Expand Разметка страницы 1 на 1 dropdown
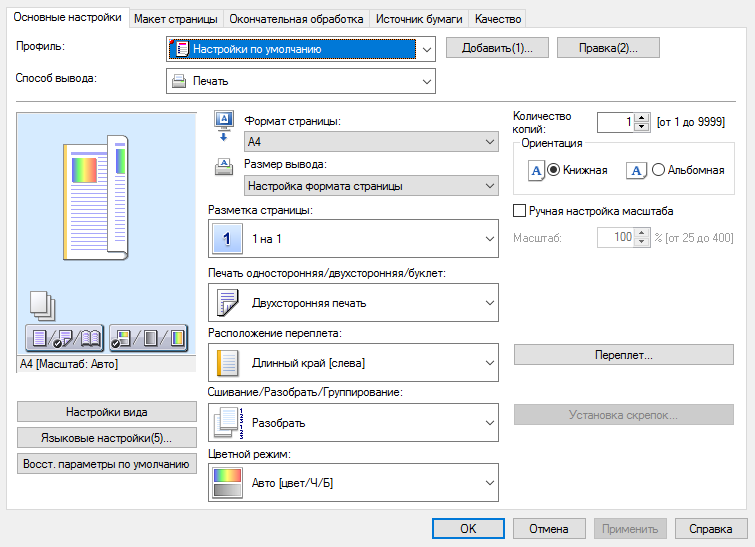 tap(353, 238)
